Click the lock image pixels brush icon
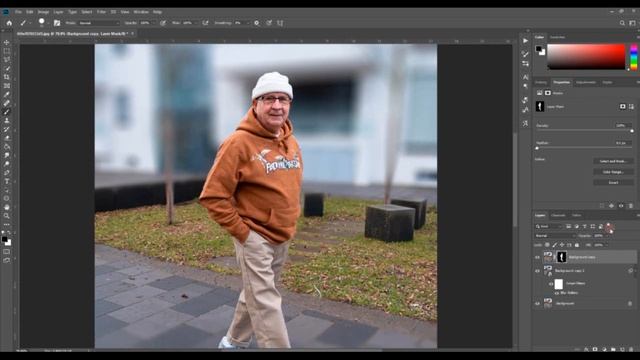640x360 pixels. [554, 245]
